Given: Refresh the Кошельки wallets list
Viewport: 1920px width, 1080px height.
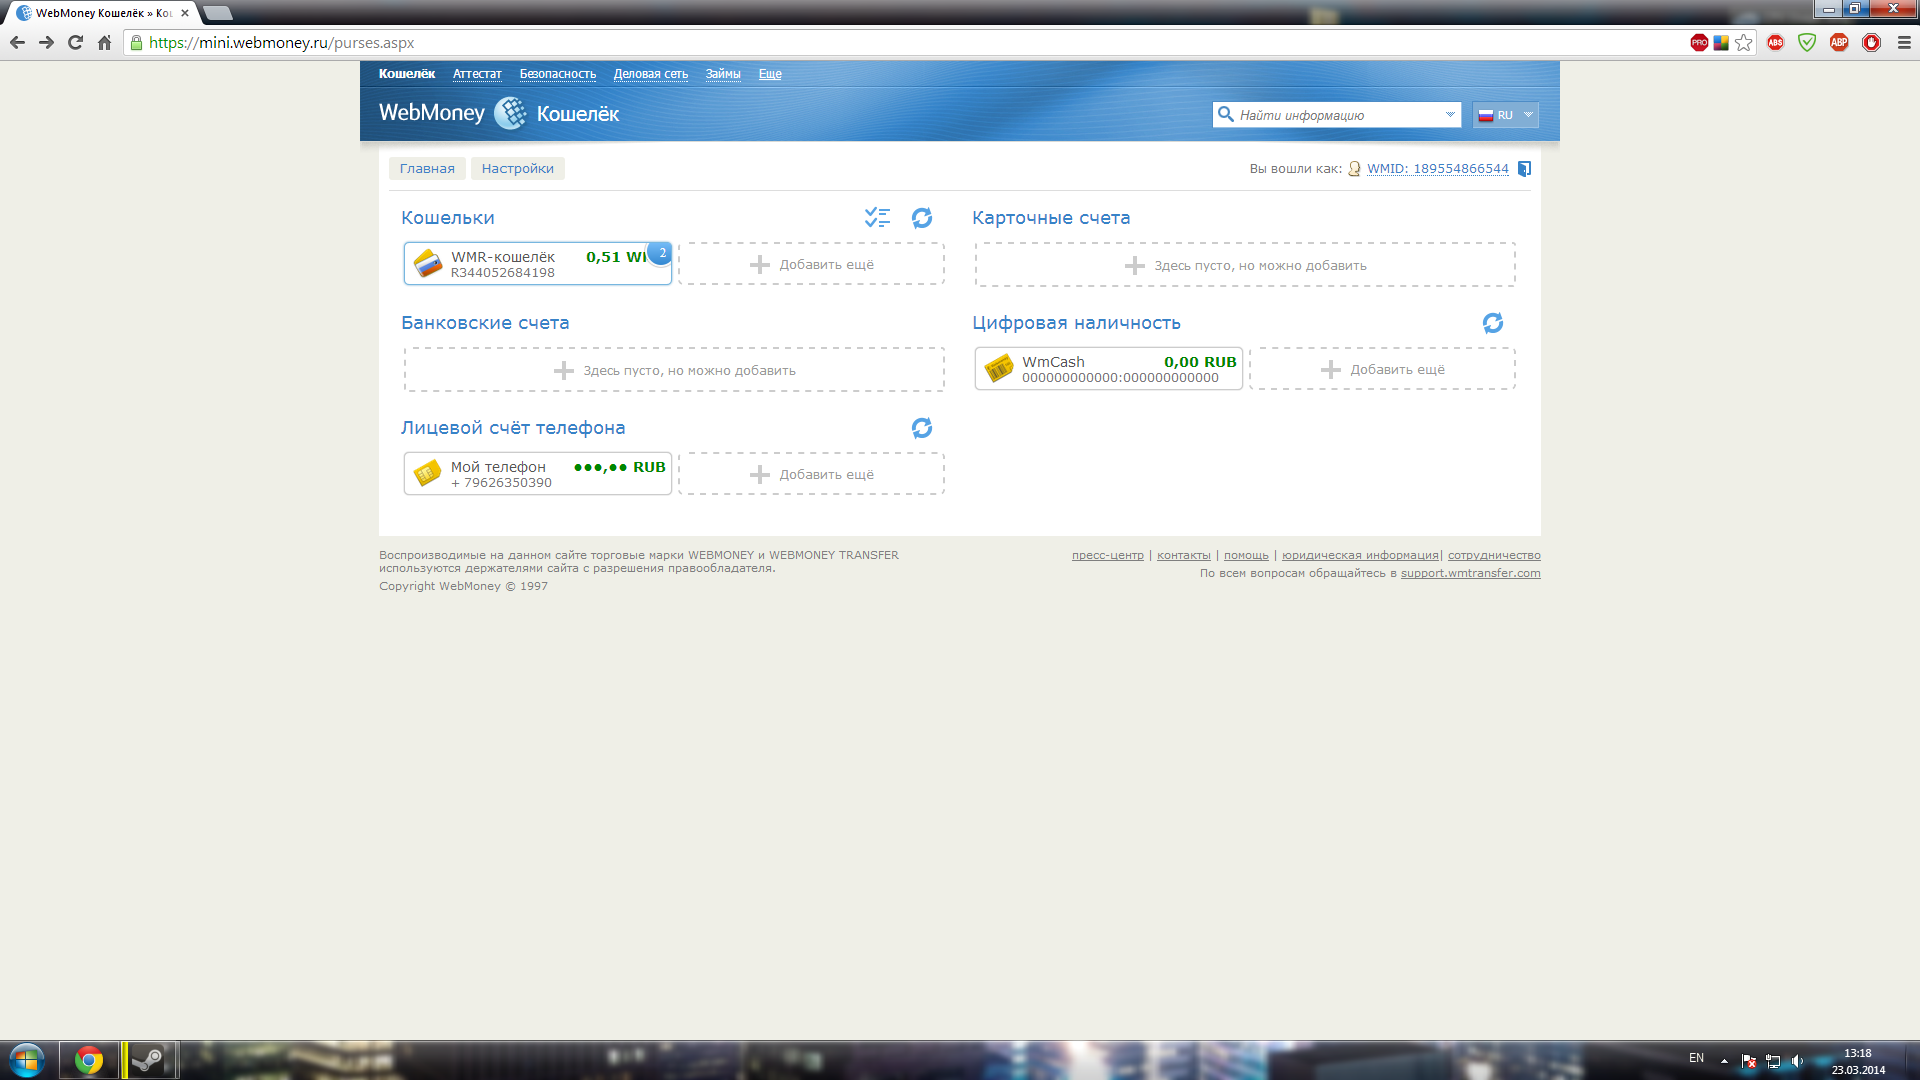Looking at the screenshot, I should pyautogui.click(x=922, y=218).
